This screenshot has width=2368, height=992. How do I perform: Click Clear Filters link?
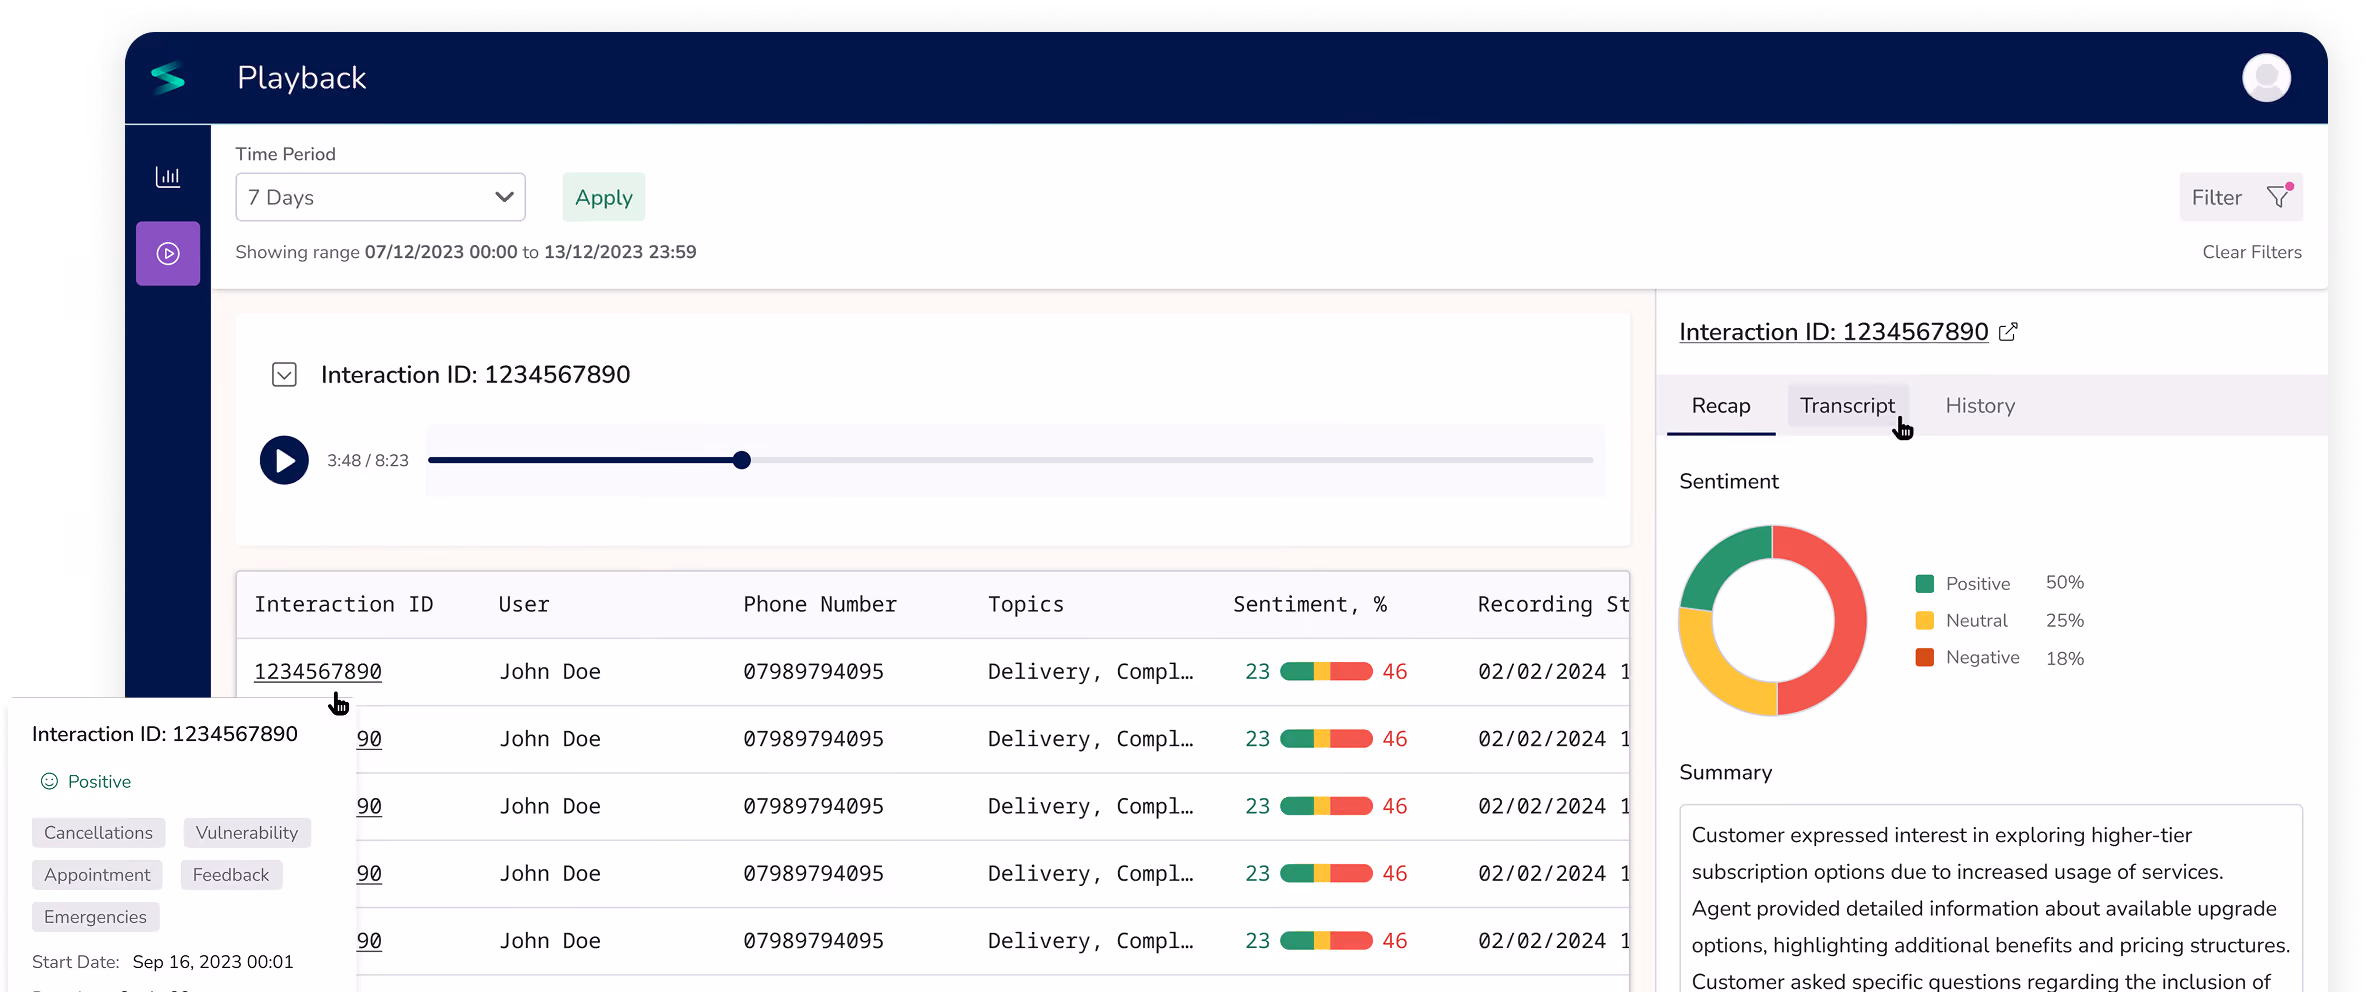point(2252,252)
